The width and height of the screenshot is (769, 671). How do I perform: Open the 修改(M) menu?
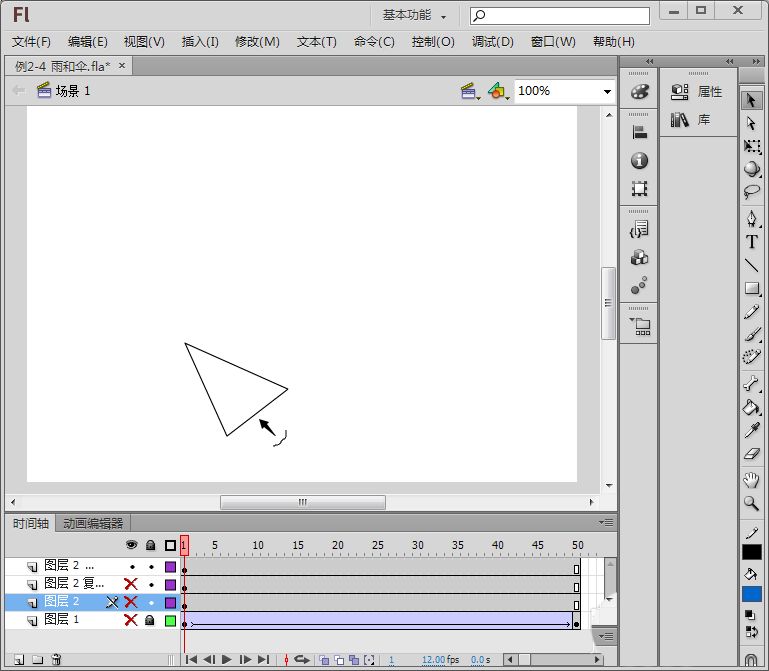tap(257, 42)
